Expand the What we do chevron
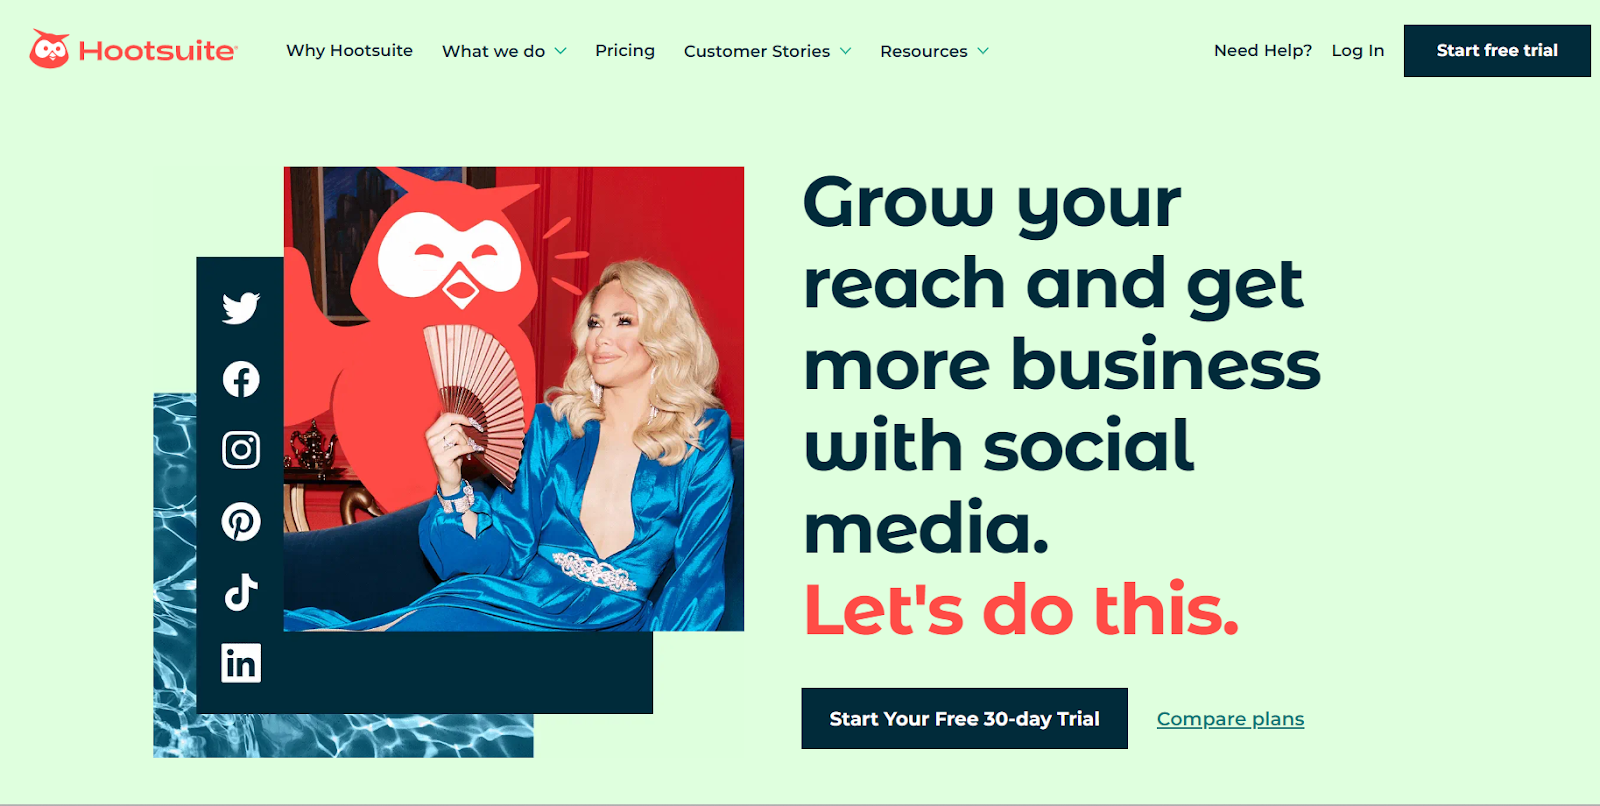The width and height of the screenshot is (1600, 806). tap(561, 51)
